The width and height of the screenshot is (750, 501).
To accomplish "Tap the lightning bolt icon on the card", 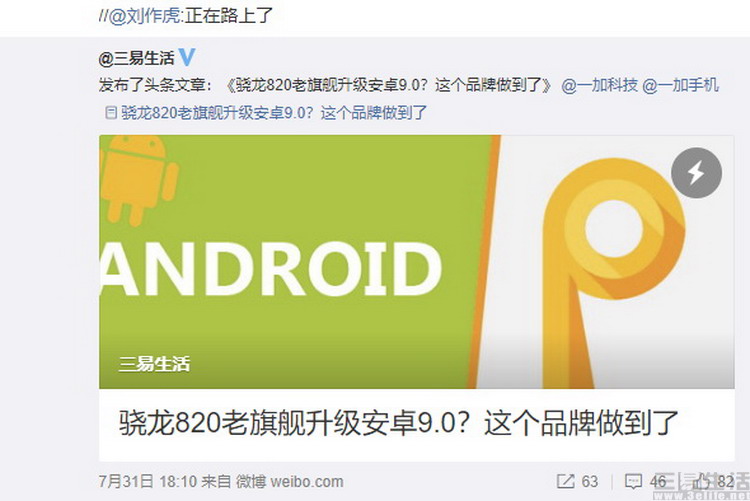I will 696,173.
